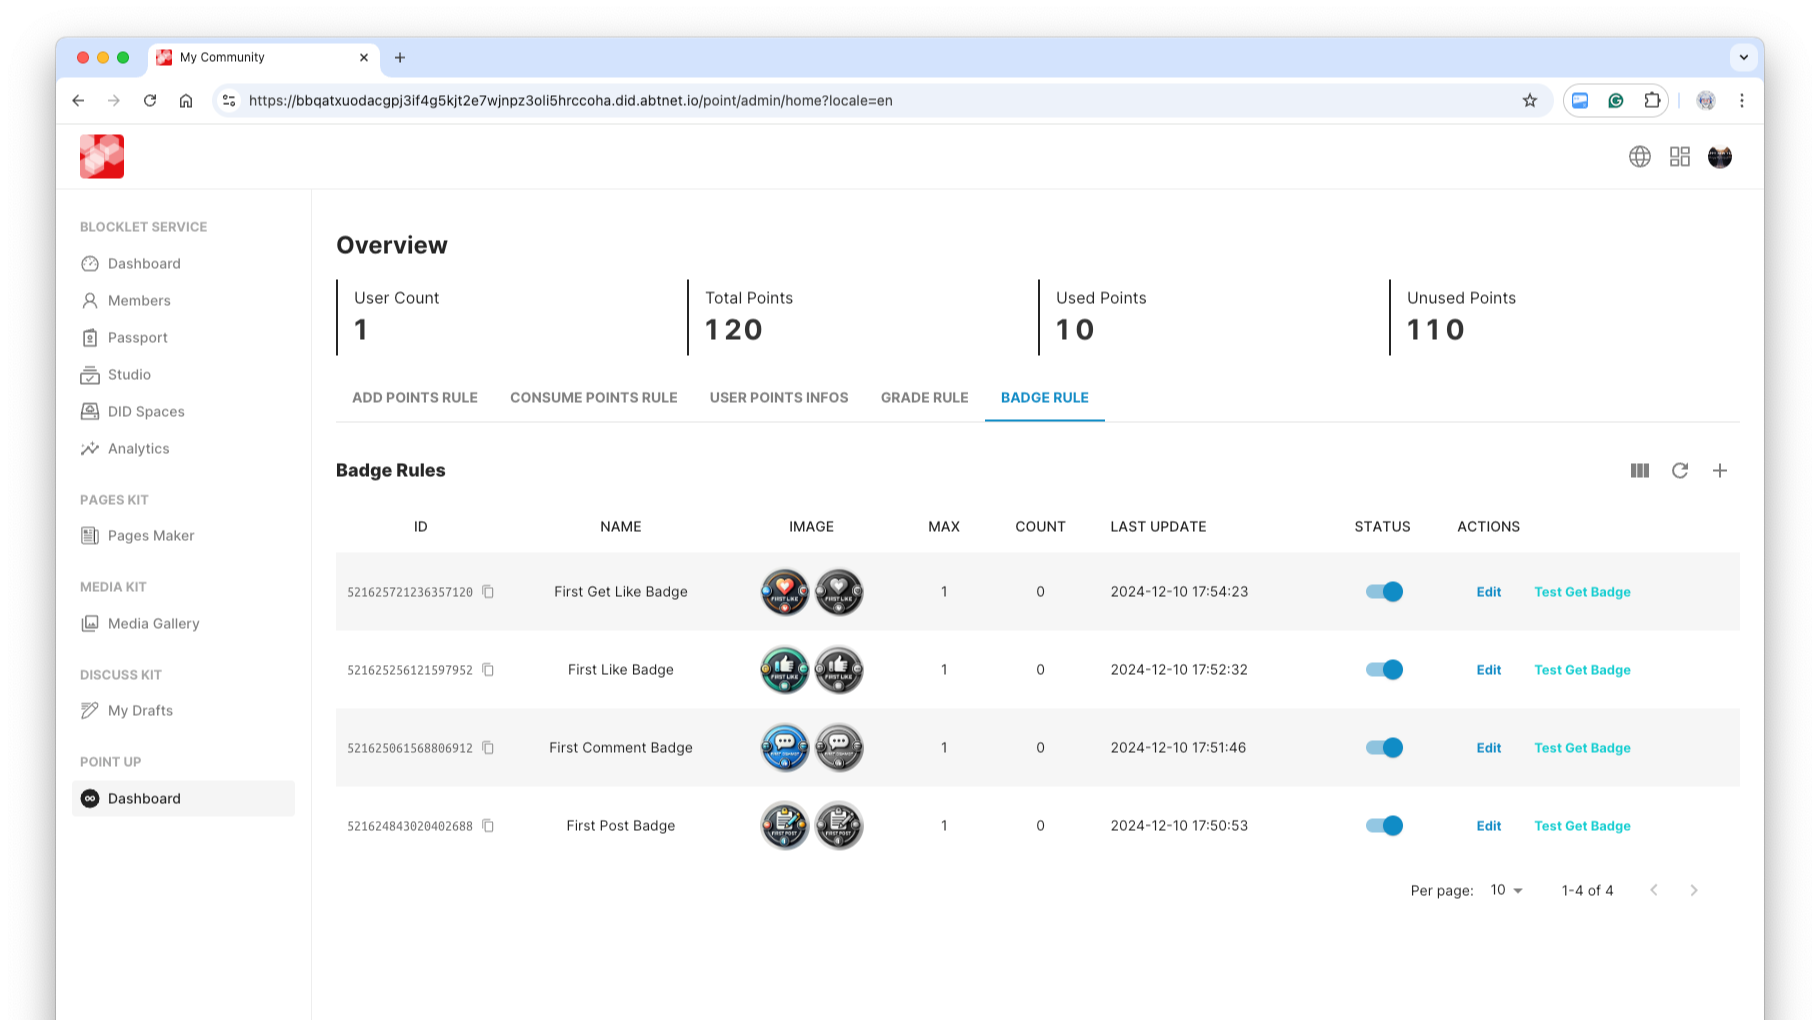Image resolution: width=1820 pixels, height=1020 pixels.
Task: Disable First Get Like Badge status
Action: (1384, 592)
